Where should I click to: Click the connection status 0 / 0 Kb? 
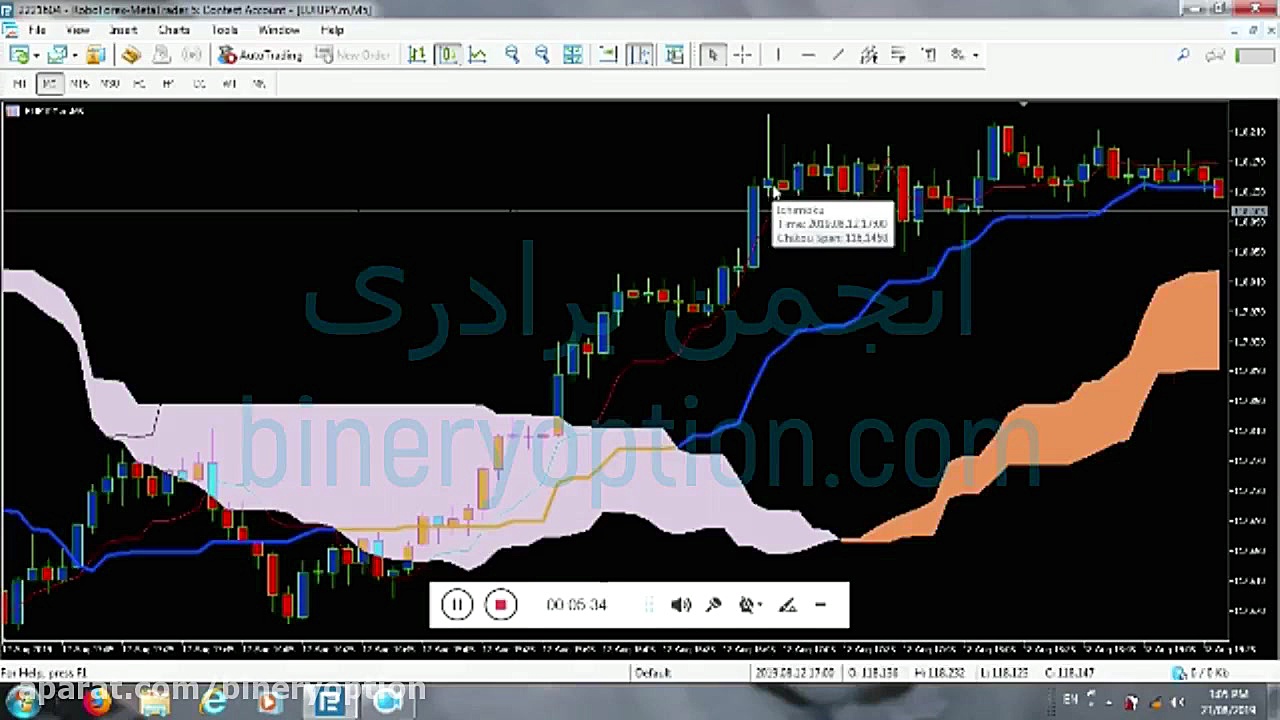(x=1202, y=673)
